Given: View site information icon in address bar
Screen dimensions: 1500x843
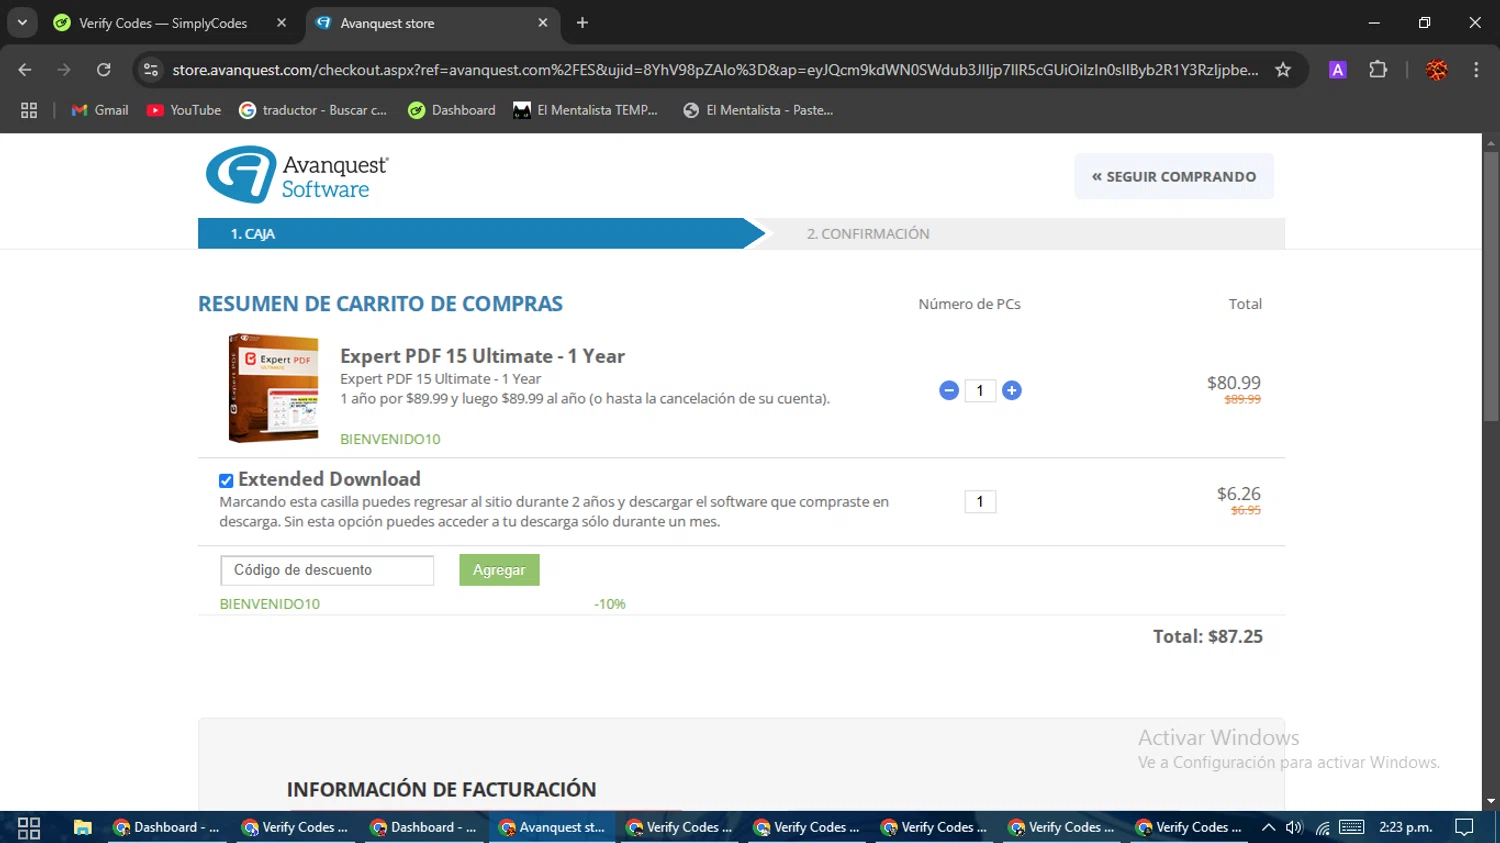Looking at the screenshot, I should (x=151, y=70).
